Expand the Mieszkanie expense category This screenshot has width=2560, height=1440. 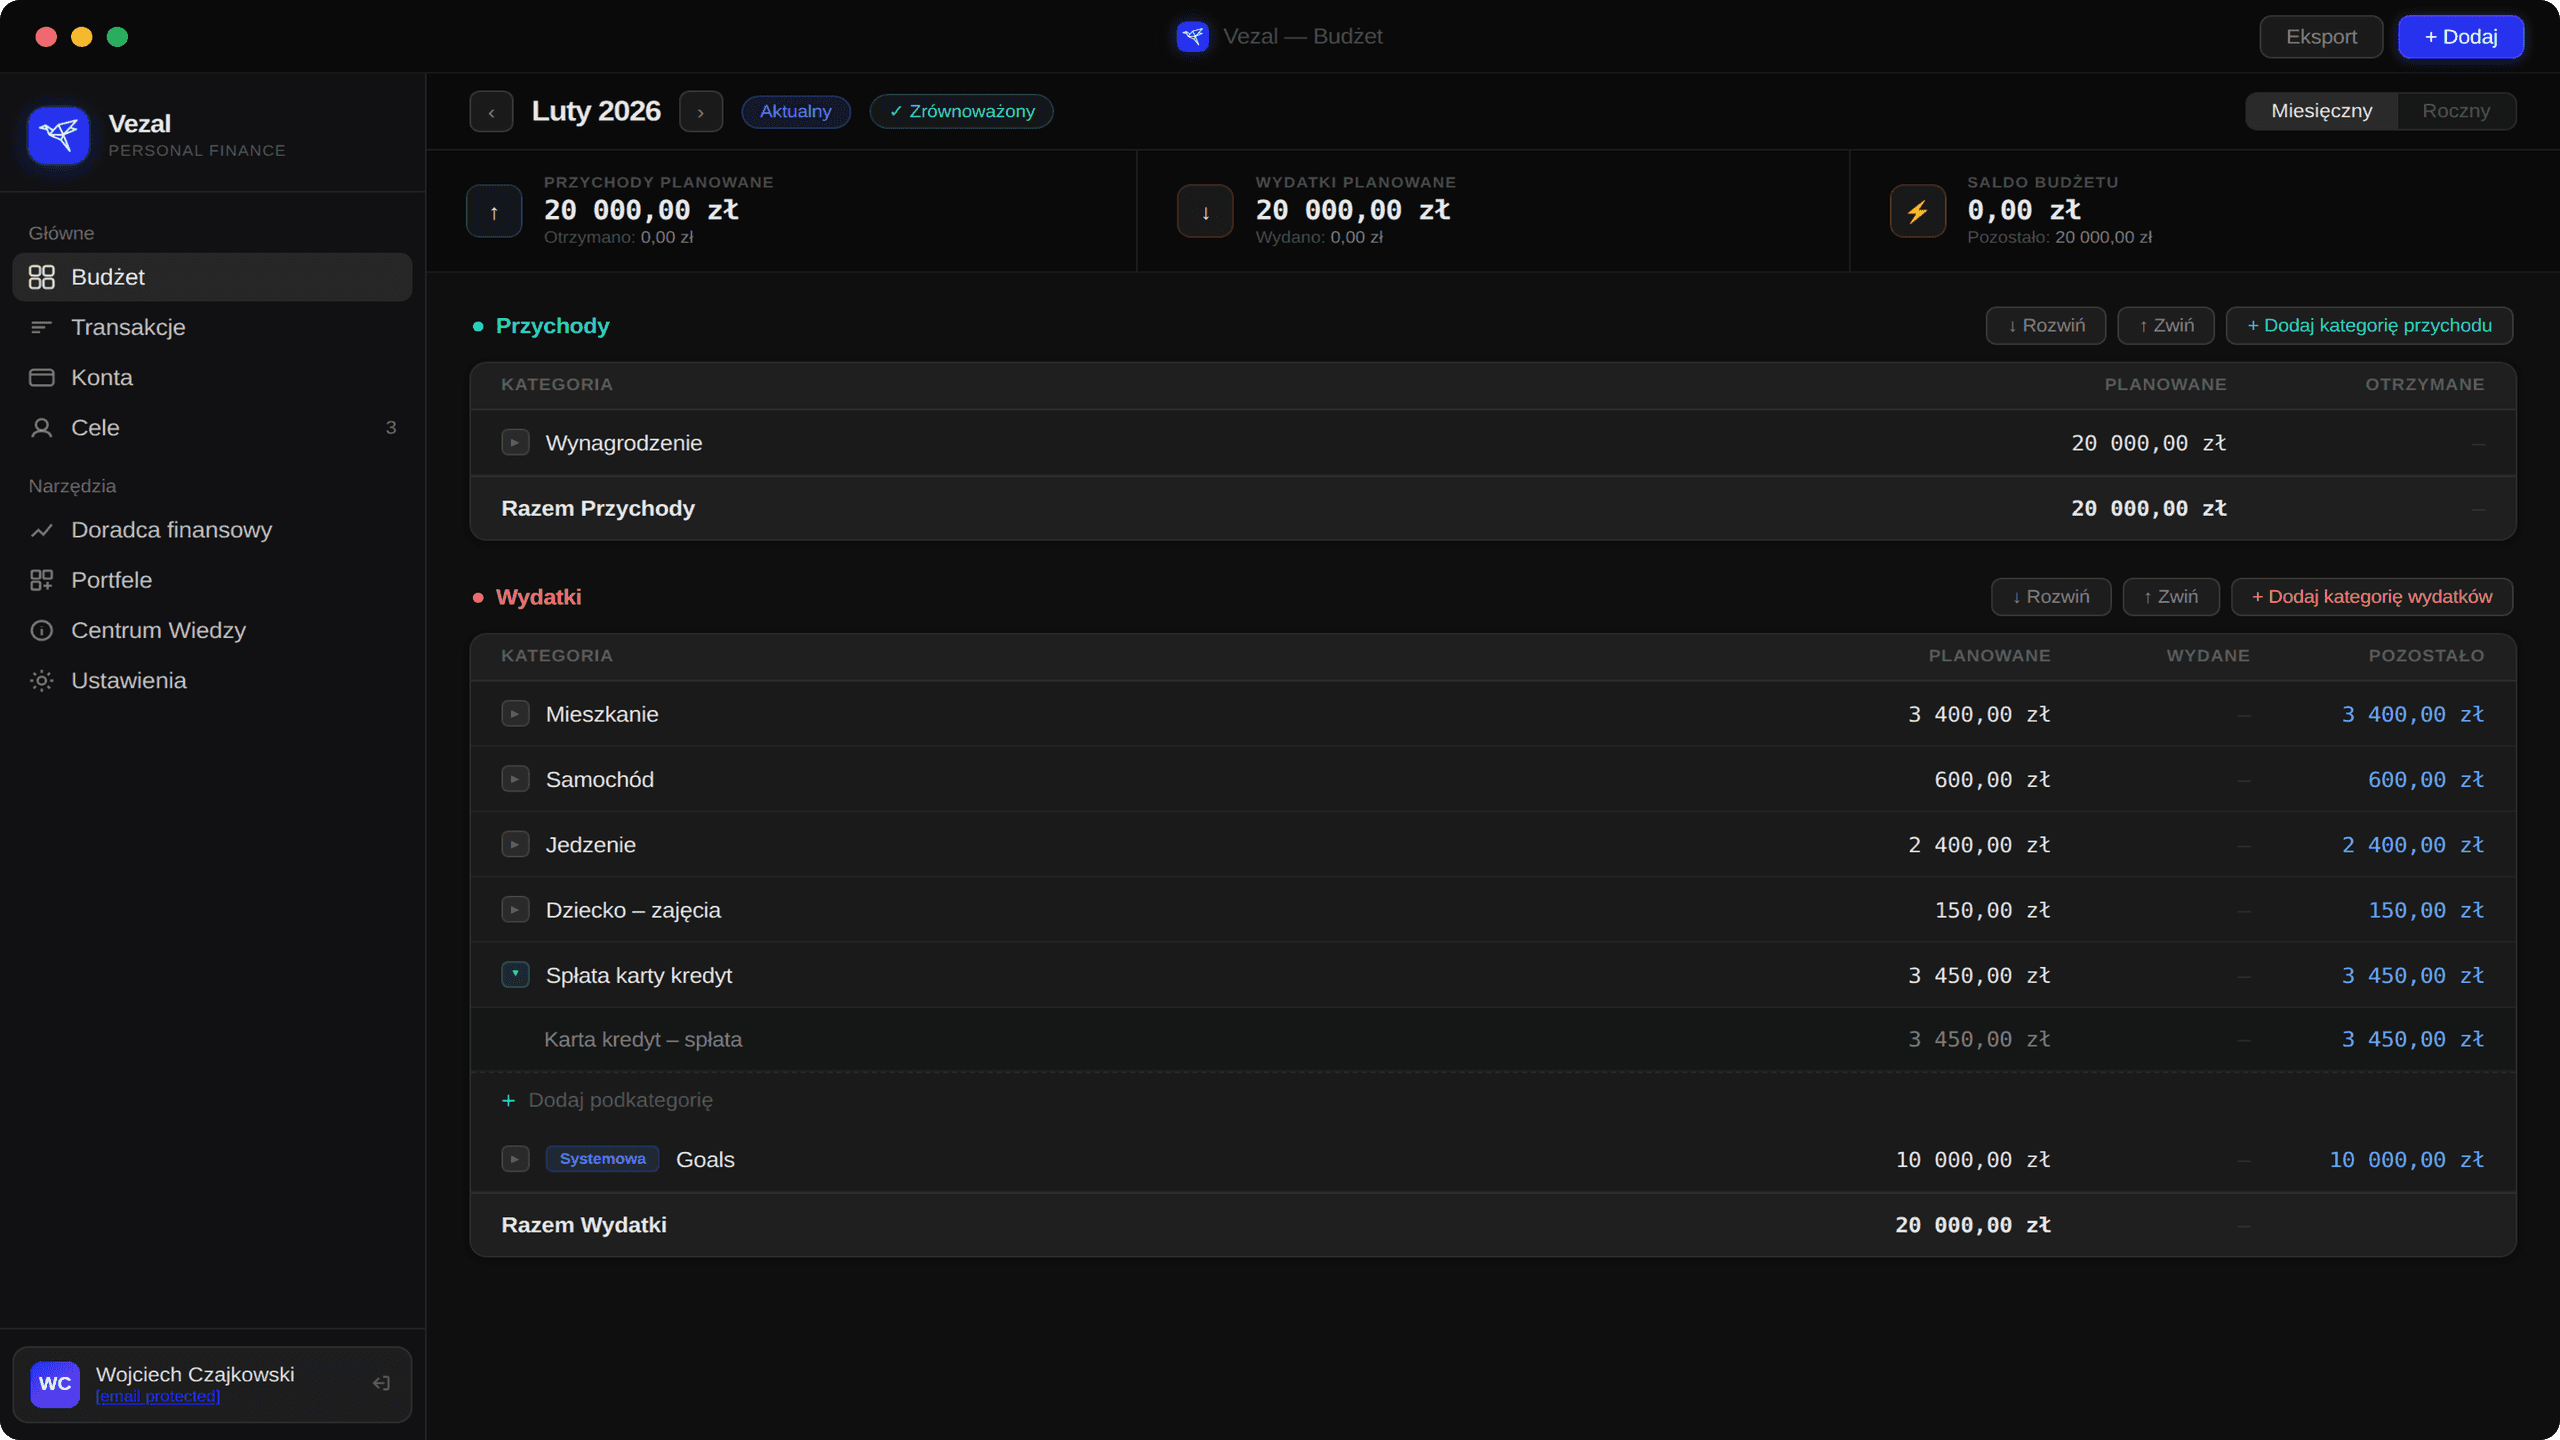(515, 714)
